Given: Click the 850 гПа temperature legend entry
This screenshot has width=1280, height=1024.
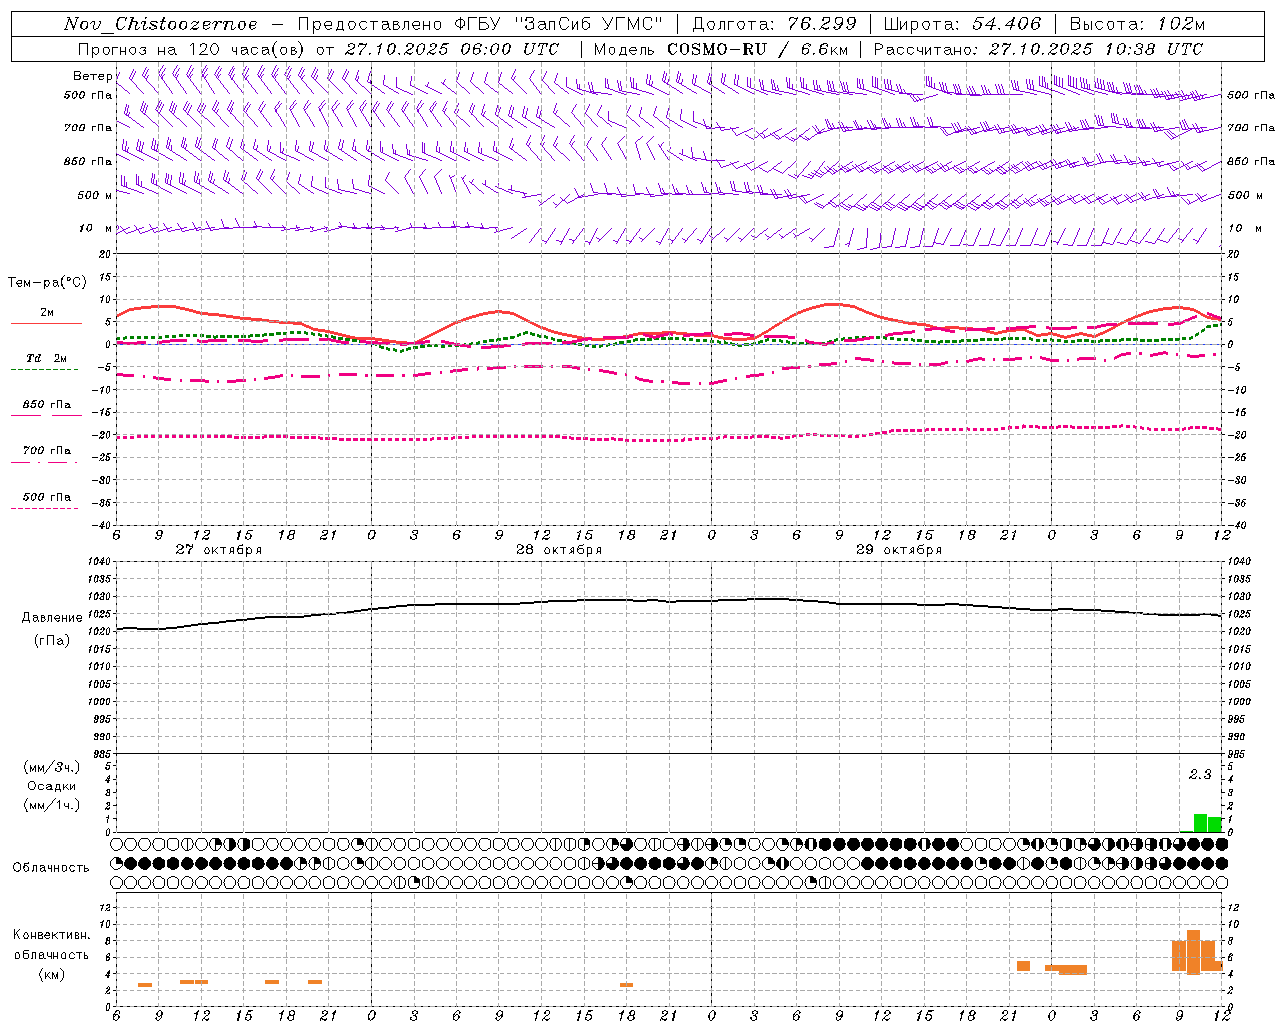Looking at the screenshot, I should (x=47, y=405).
